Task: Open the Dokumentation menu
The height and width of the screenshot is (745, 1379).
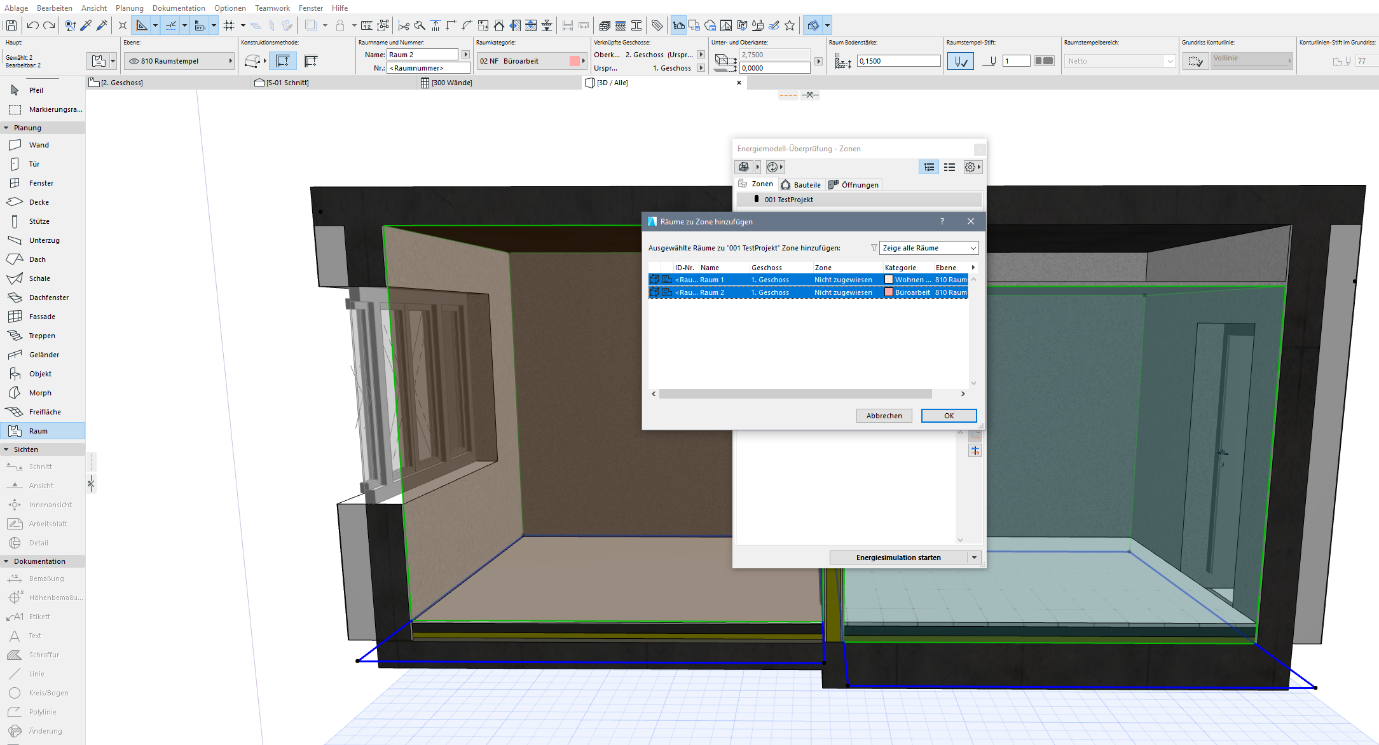Action: (180, 8)
